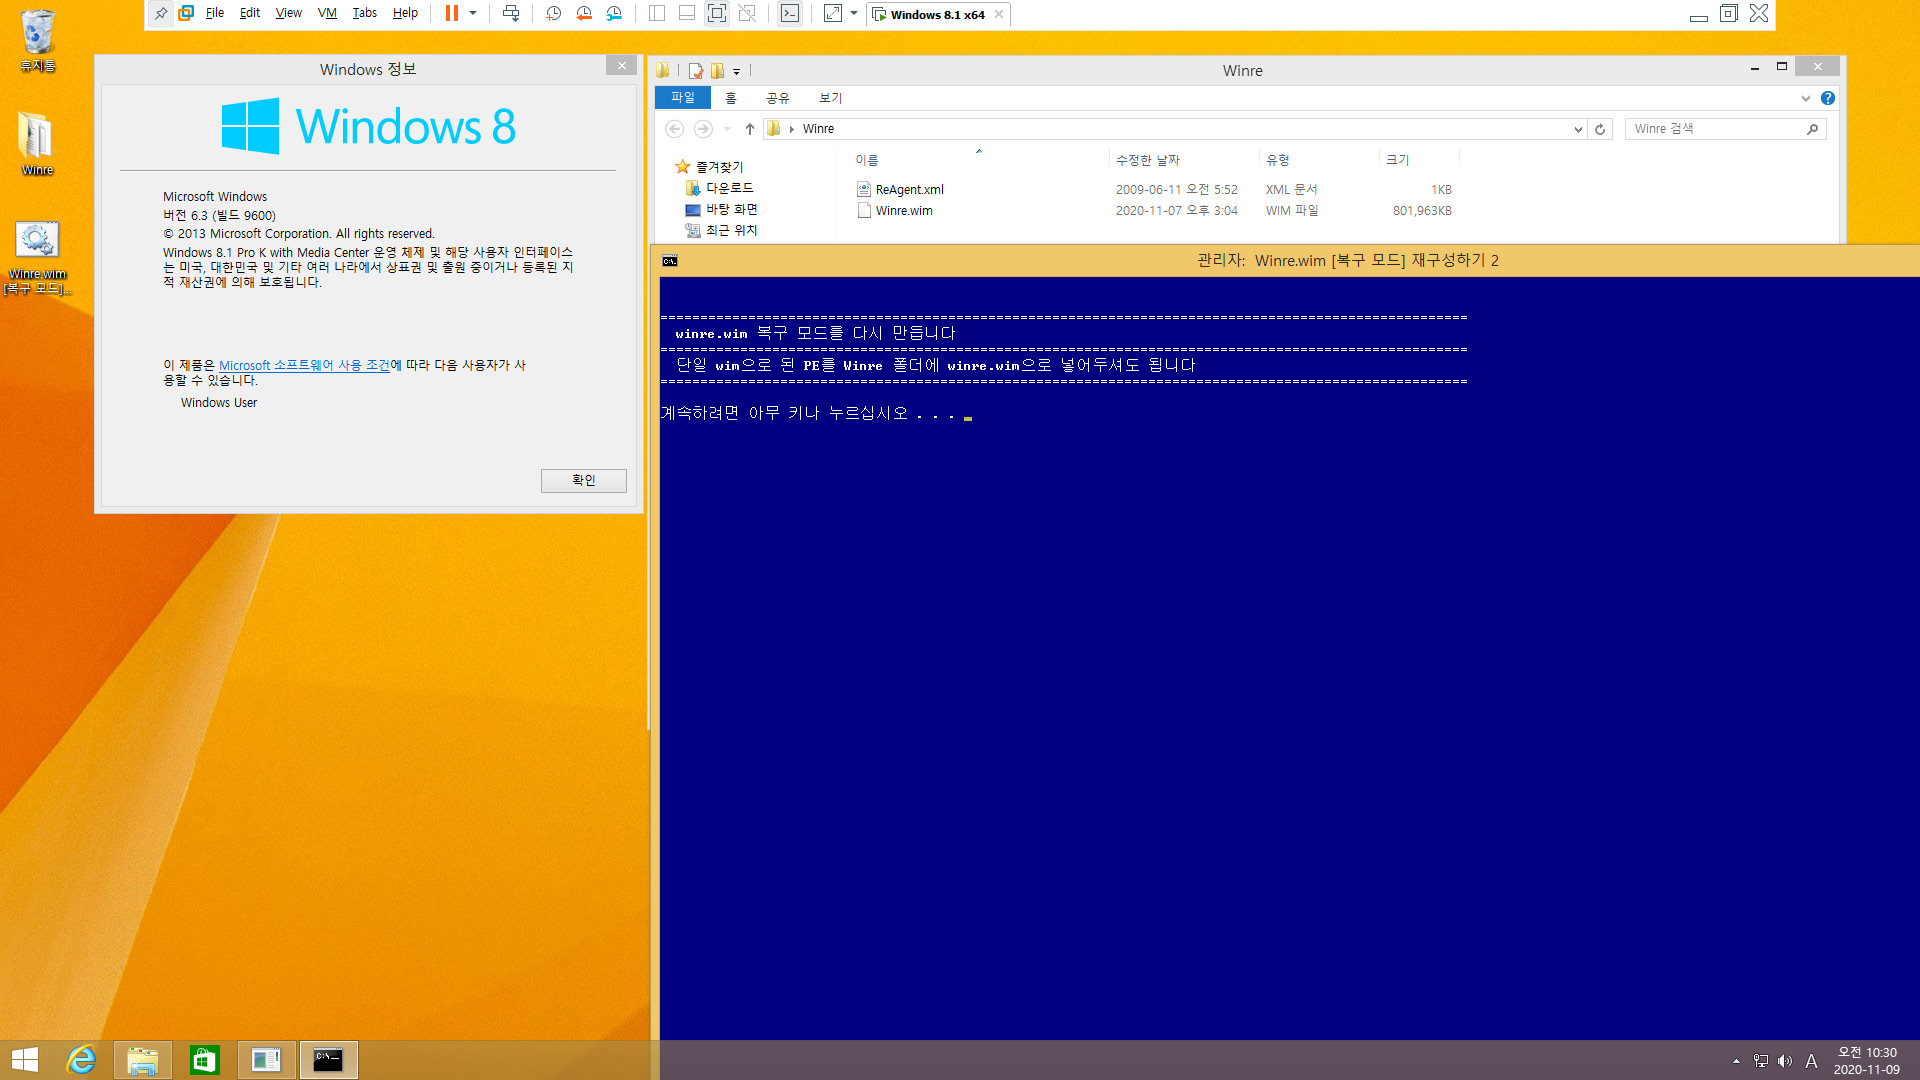Open the quick access toolbar customize dropdown
The height and width of the screenshot is (1080, 1920).
(x=736, y=71)
